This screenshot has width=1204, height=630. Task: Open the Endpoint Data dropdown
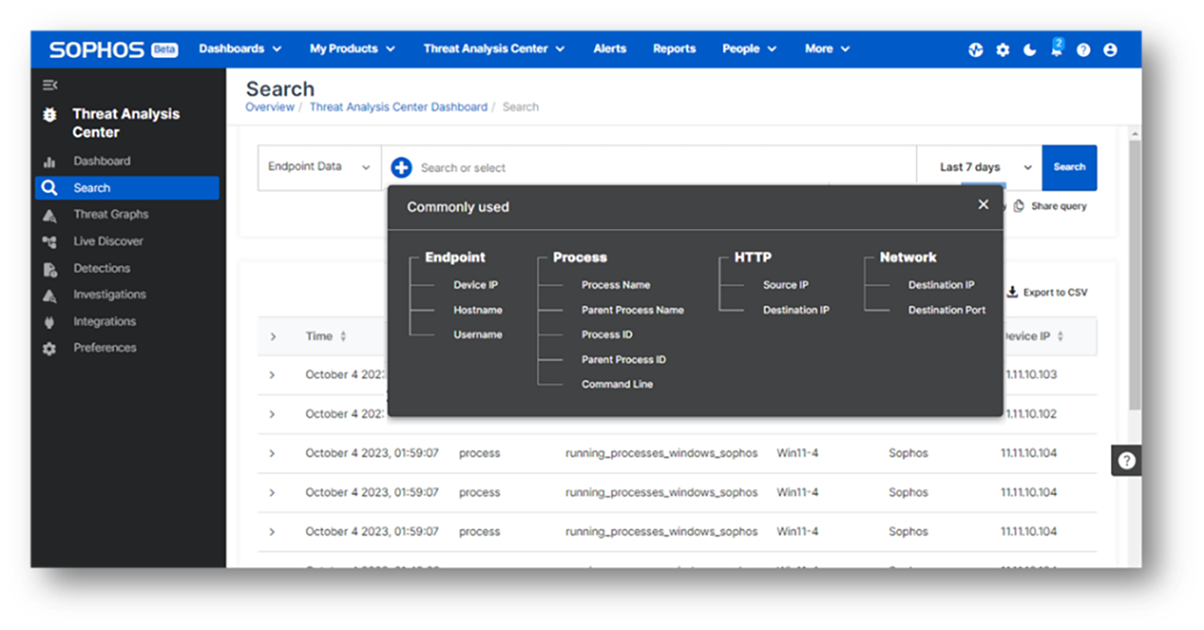click(318, 167)
